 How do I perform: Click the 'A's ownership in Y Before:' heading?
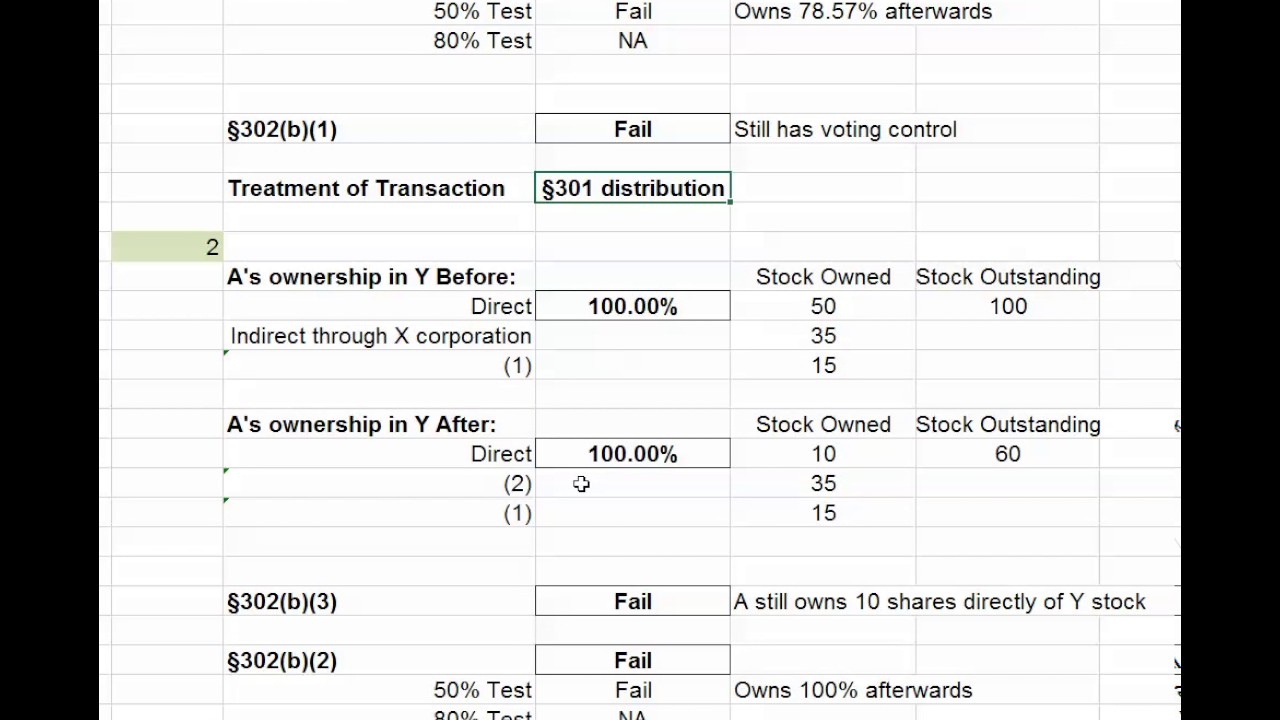pos(371,277)
